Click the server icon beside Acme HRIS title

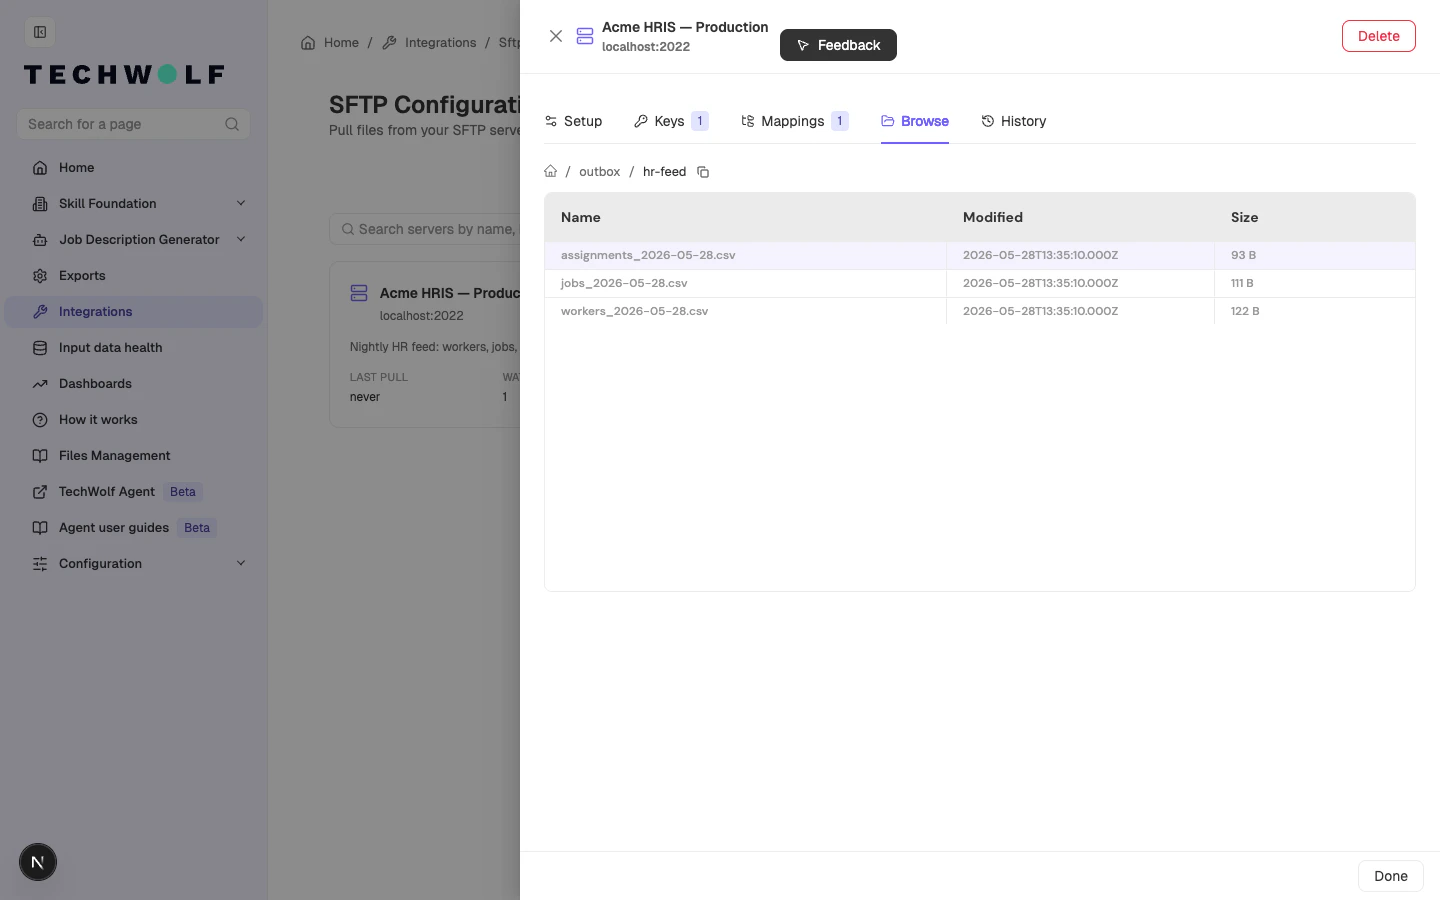coord(585,36)
